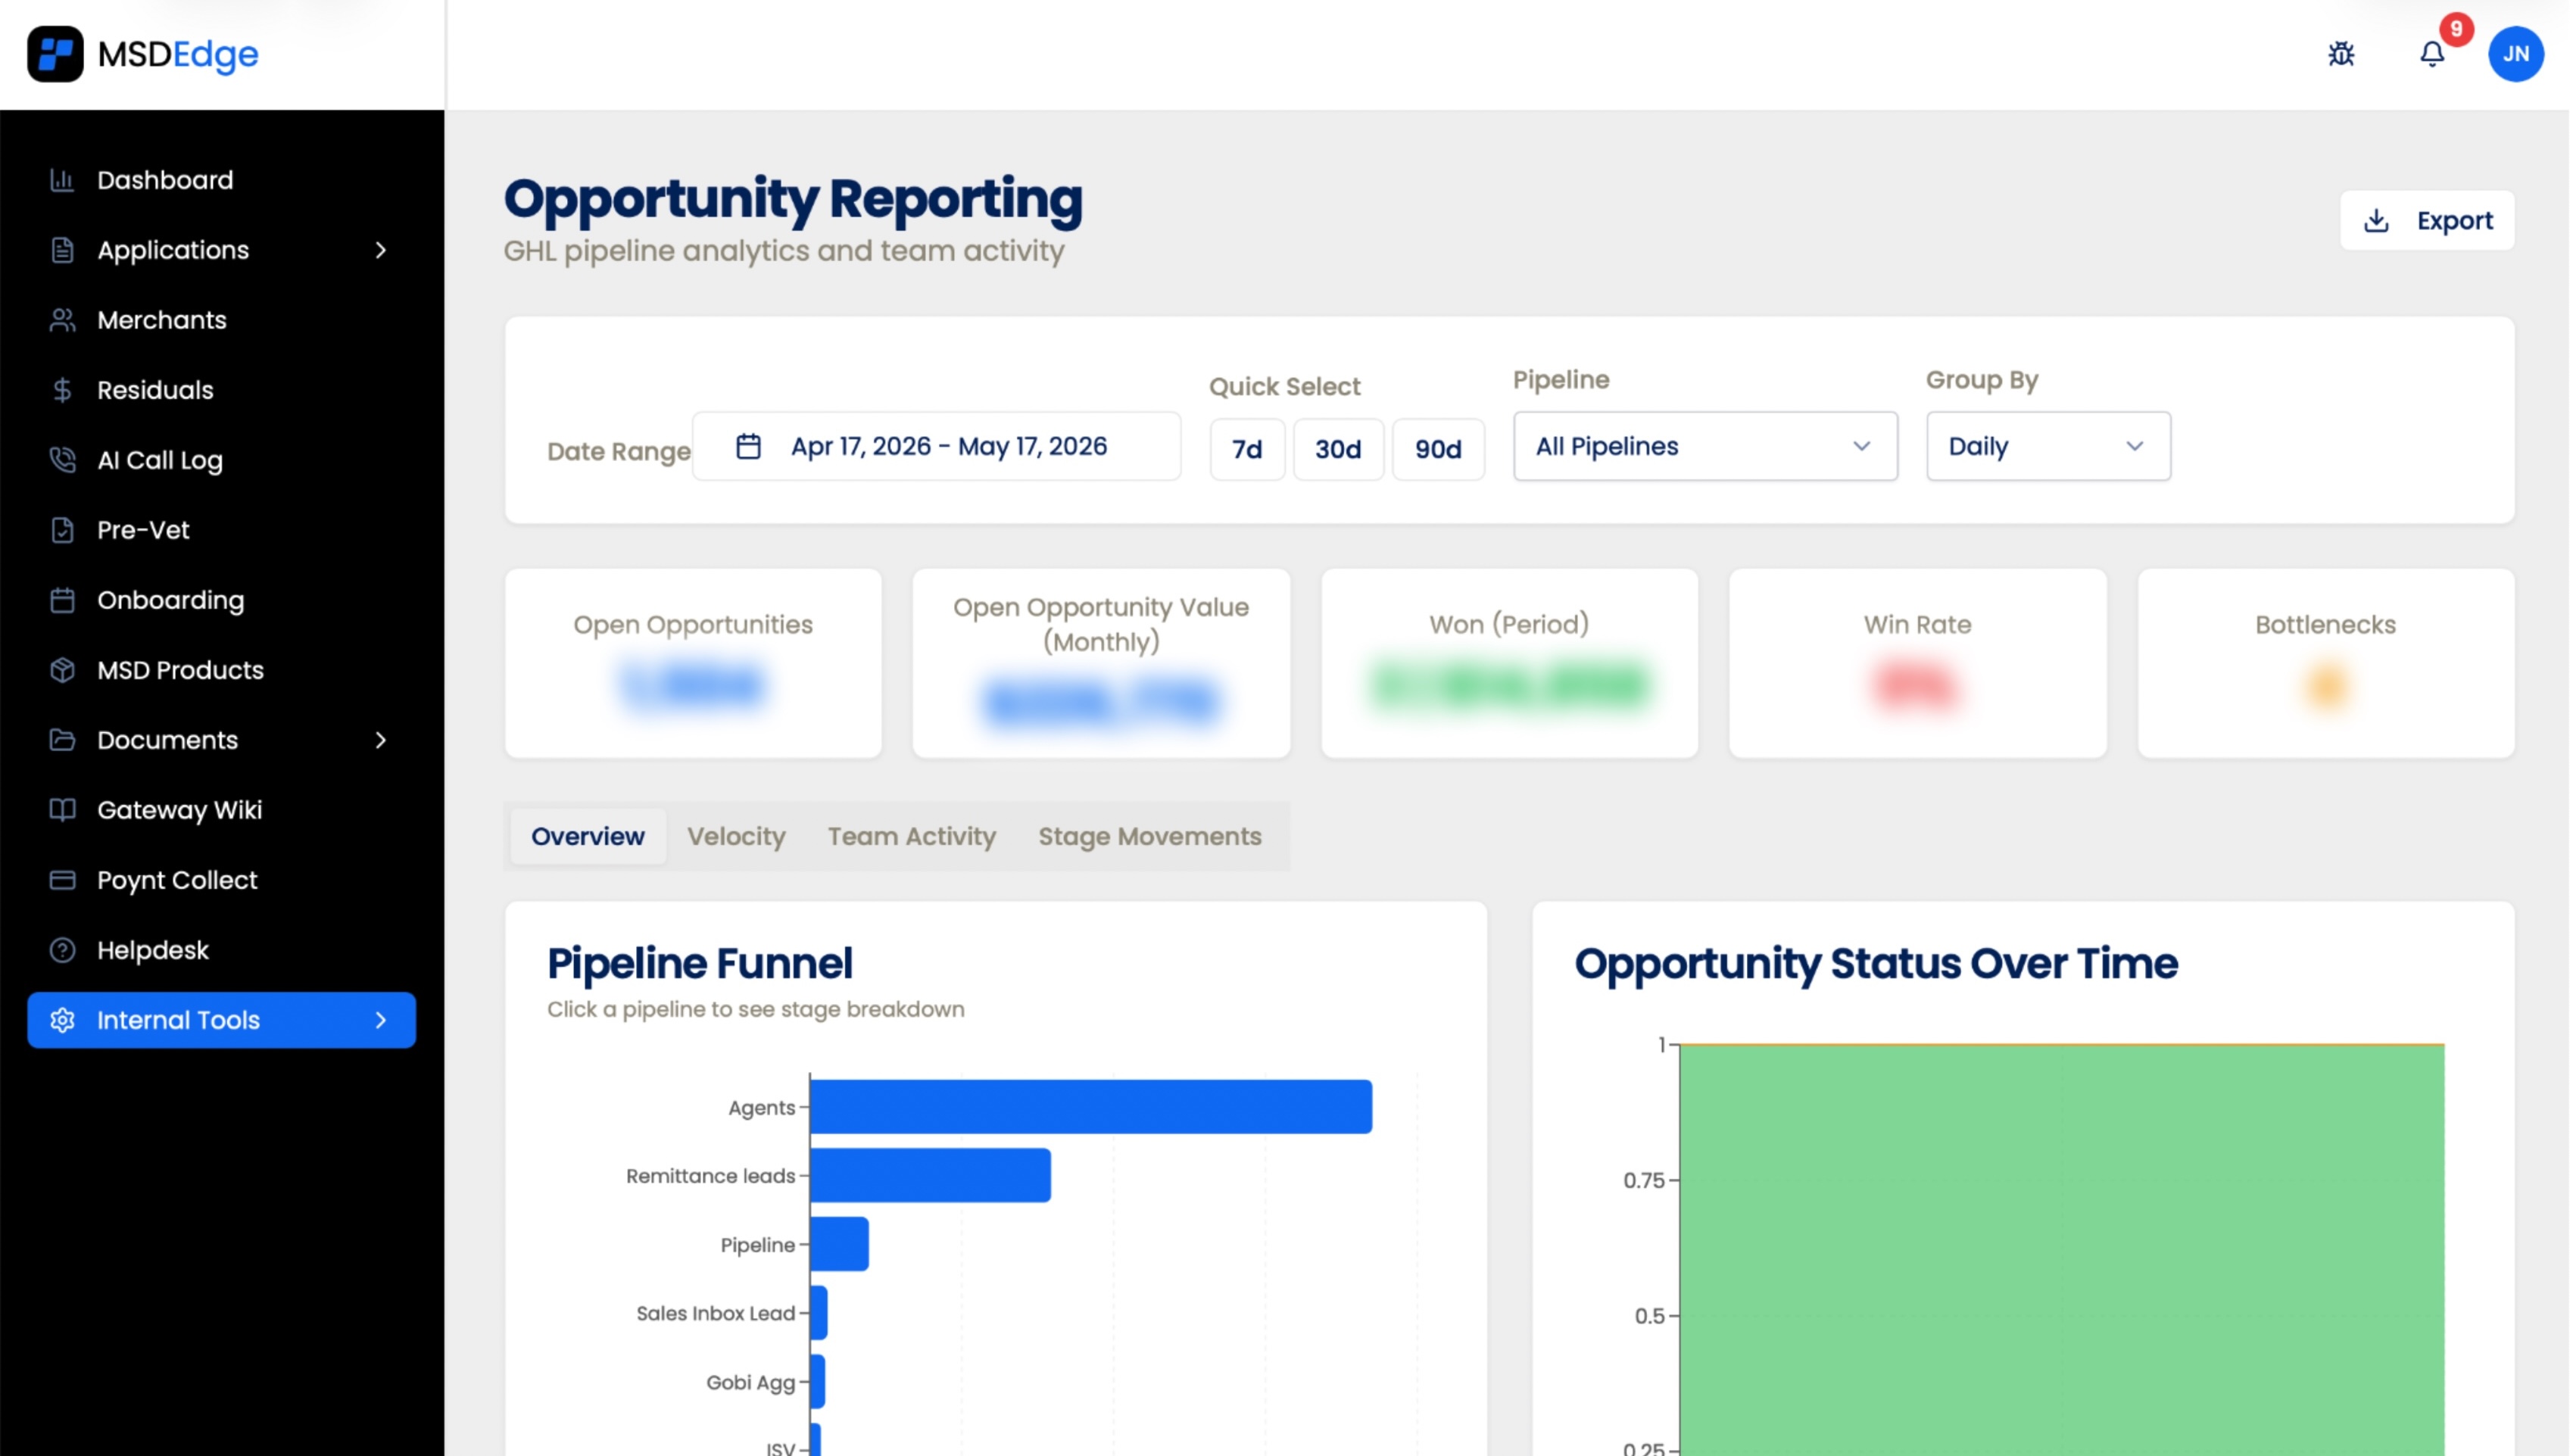Click the "Opportunity Reporting" heading
This screenshot has width=2570, height=1456.
point(793,199)
